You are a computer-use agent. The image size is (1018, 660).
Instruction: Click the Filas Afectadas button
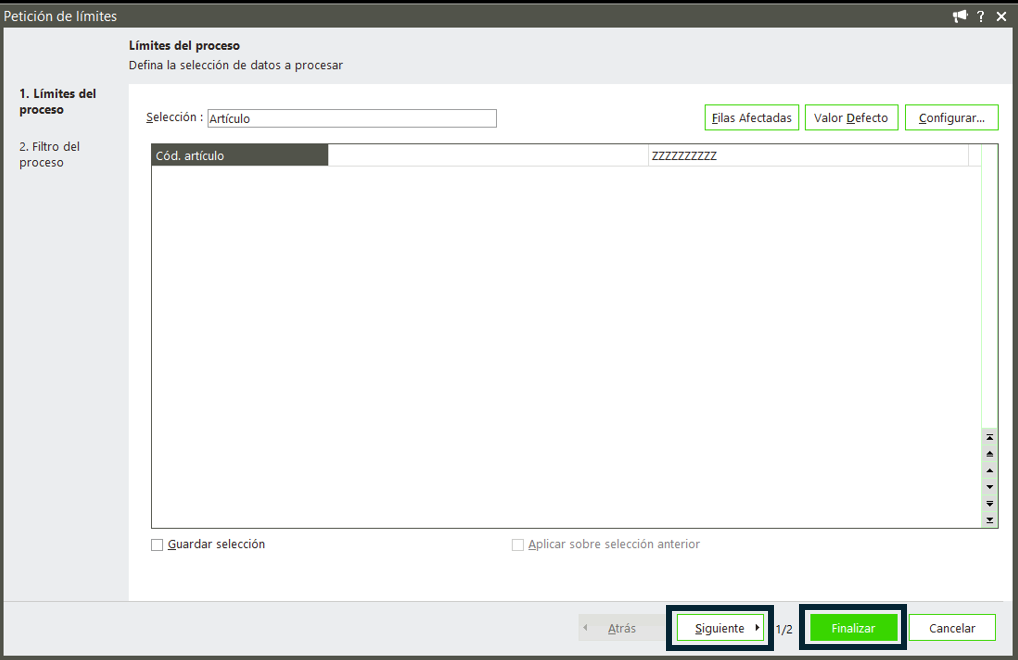[752, 117]
